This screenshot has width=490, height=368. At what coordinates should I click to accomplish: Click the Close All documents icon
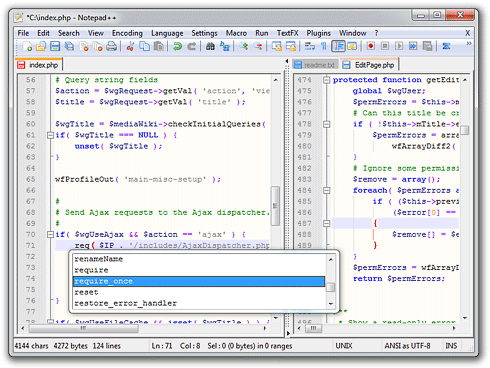pyautogui.click(x=97, y=46)
